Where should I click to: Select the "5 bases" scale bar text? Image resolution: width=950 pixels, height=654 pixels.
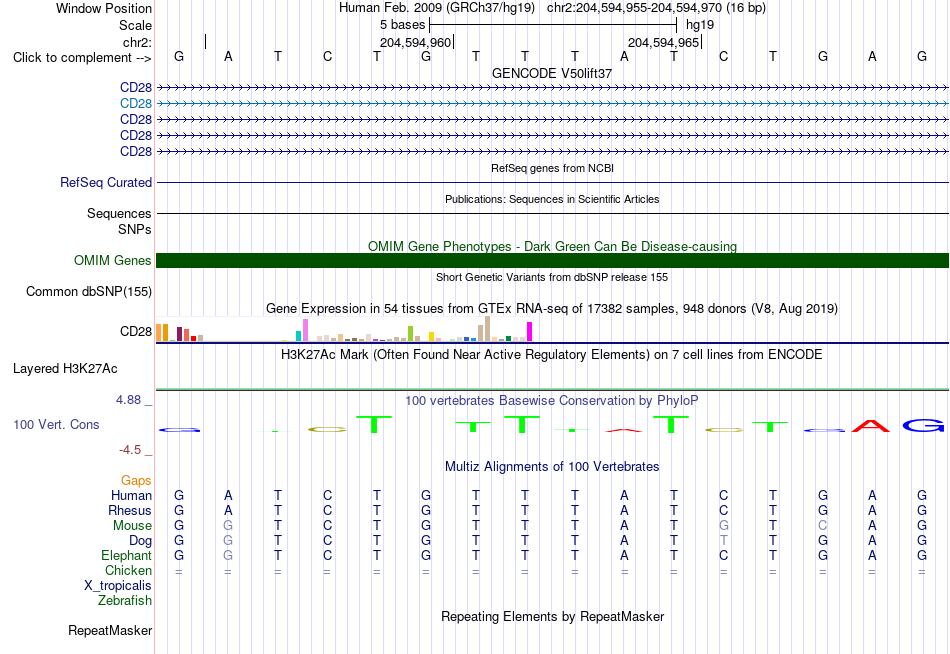coord(402,25)
